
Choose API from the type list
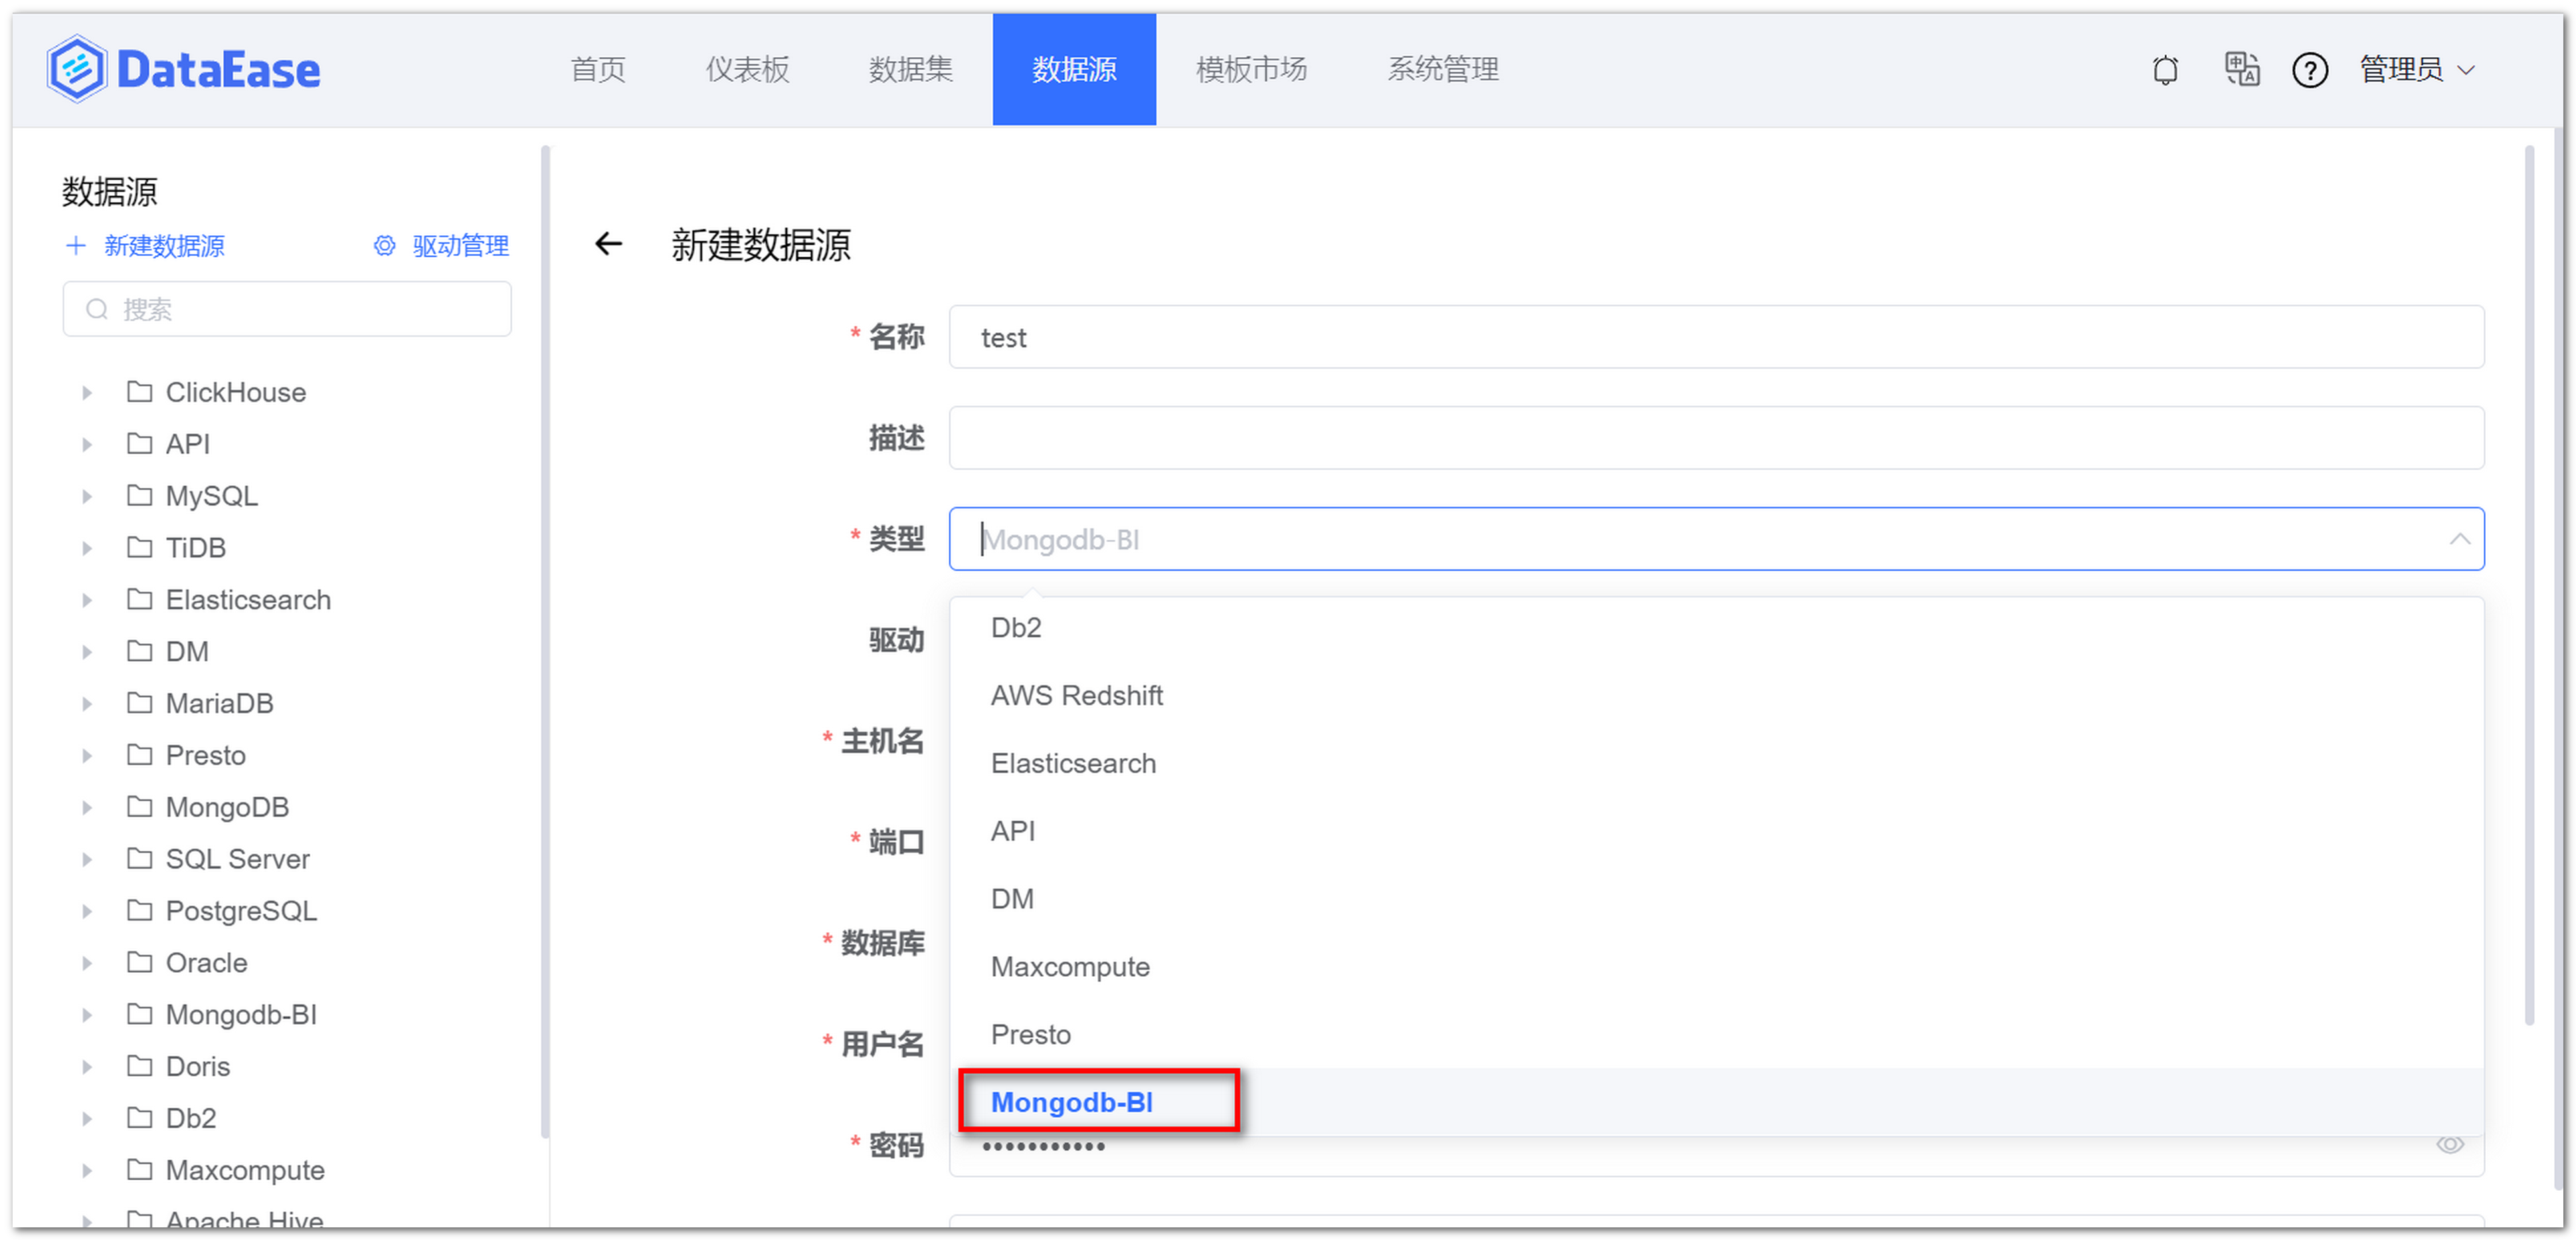point(1716,831)
